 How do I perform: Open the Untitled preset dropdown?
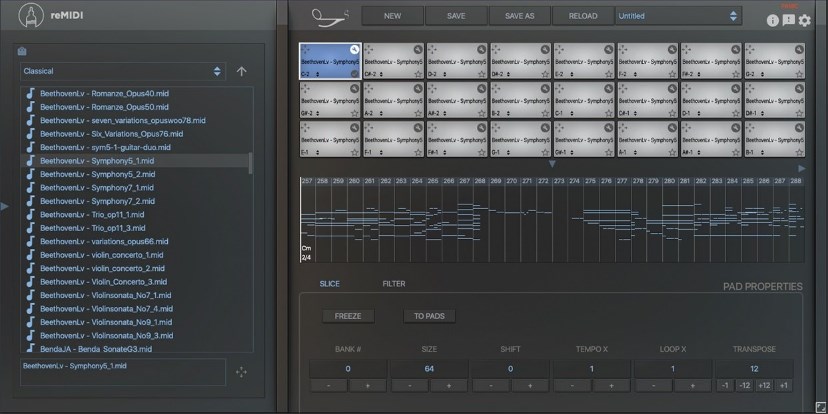[x=678, y=16]
